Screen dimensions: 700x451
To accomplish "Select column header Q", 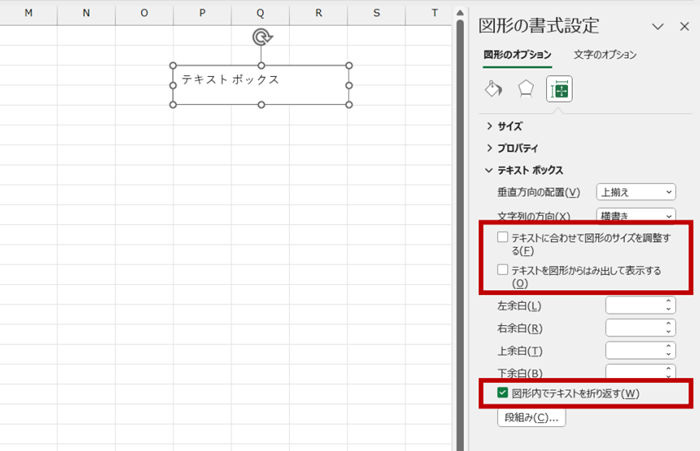I will click(x=261, y=13).
